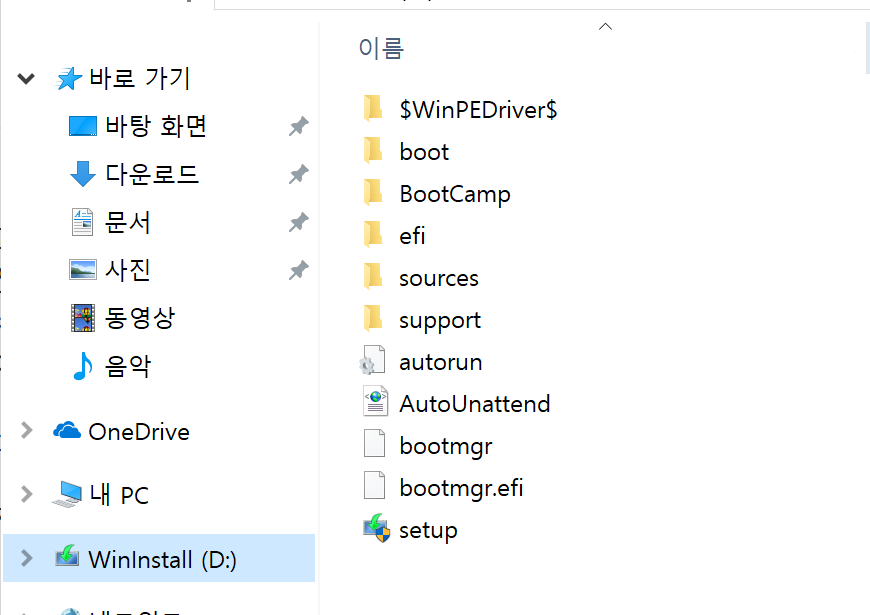Click the pin icon beside 다운로드
The image size is (870, 615).
pyautogui.click(x=299, y=174)
